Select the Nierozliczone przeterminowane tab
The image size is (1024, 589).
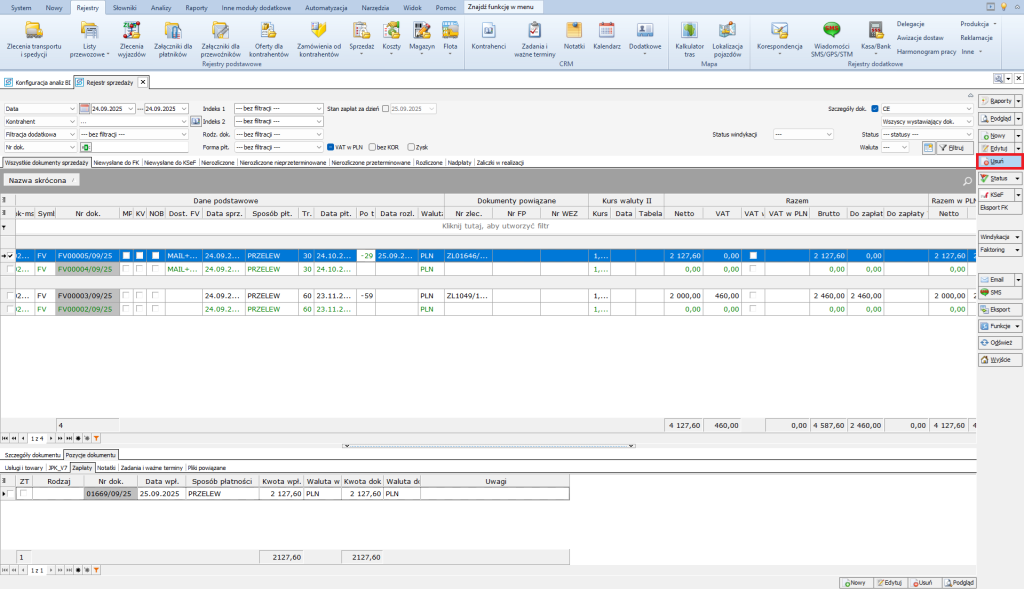[370, 162]
